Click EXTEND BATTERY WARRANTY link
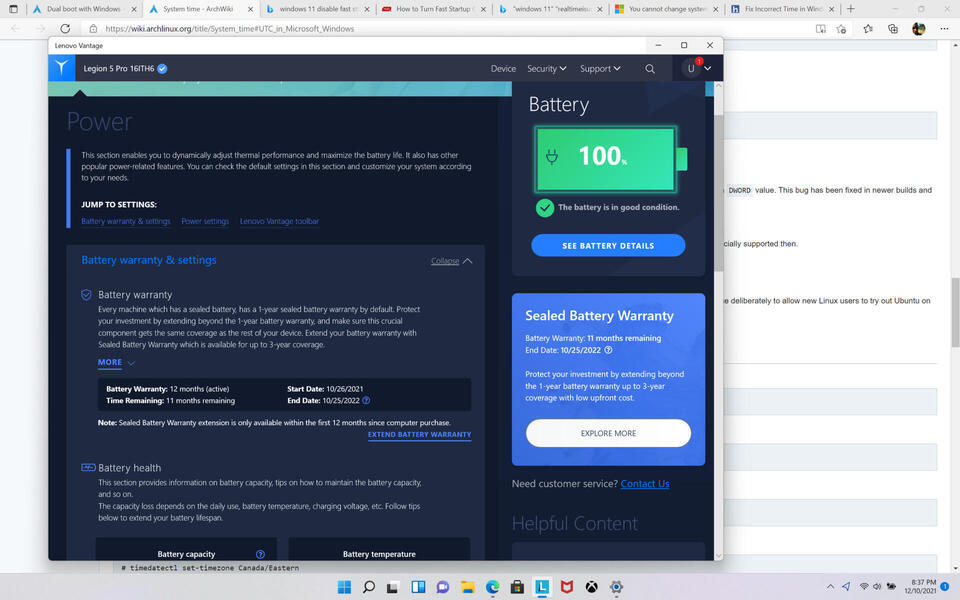The width and height of the screenshot is (960, 600). (x=419, y=435)
